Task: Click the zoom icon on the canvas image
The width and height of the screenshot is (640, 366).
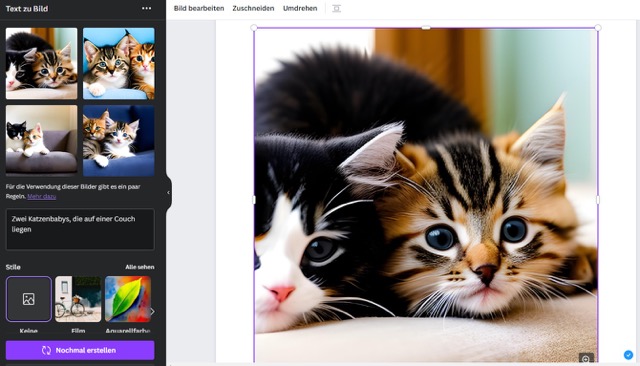Action: click(x=586, y=359)
